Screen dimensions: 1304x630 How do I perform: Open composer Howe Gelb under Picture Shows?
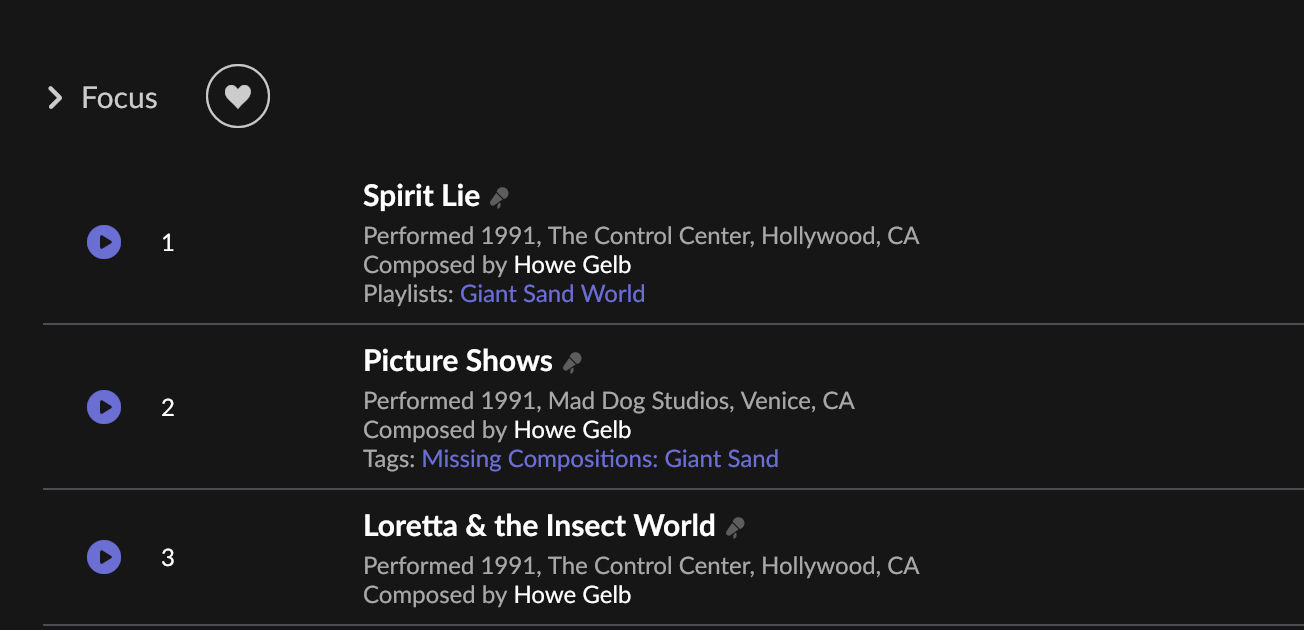pos(572,430)
